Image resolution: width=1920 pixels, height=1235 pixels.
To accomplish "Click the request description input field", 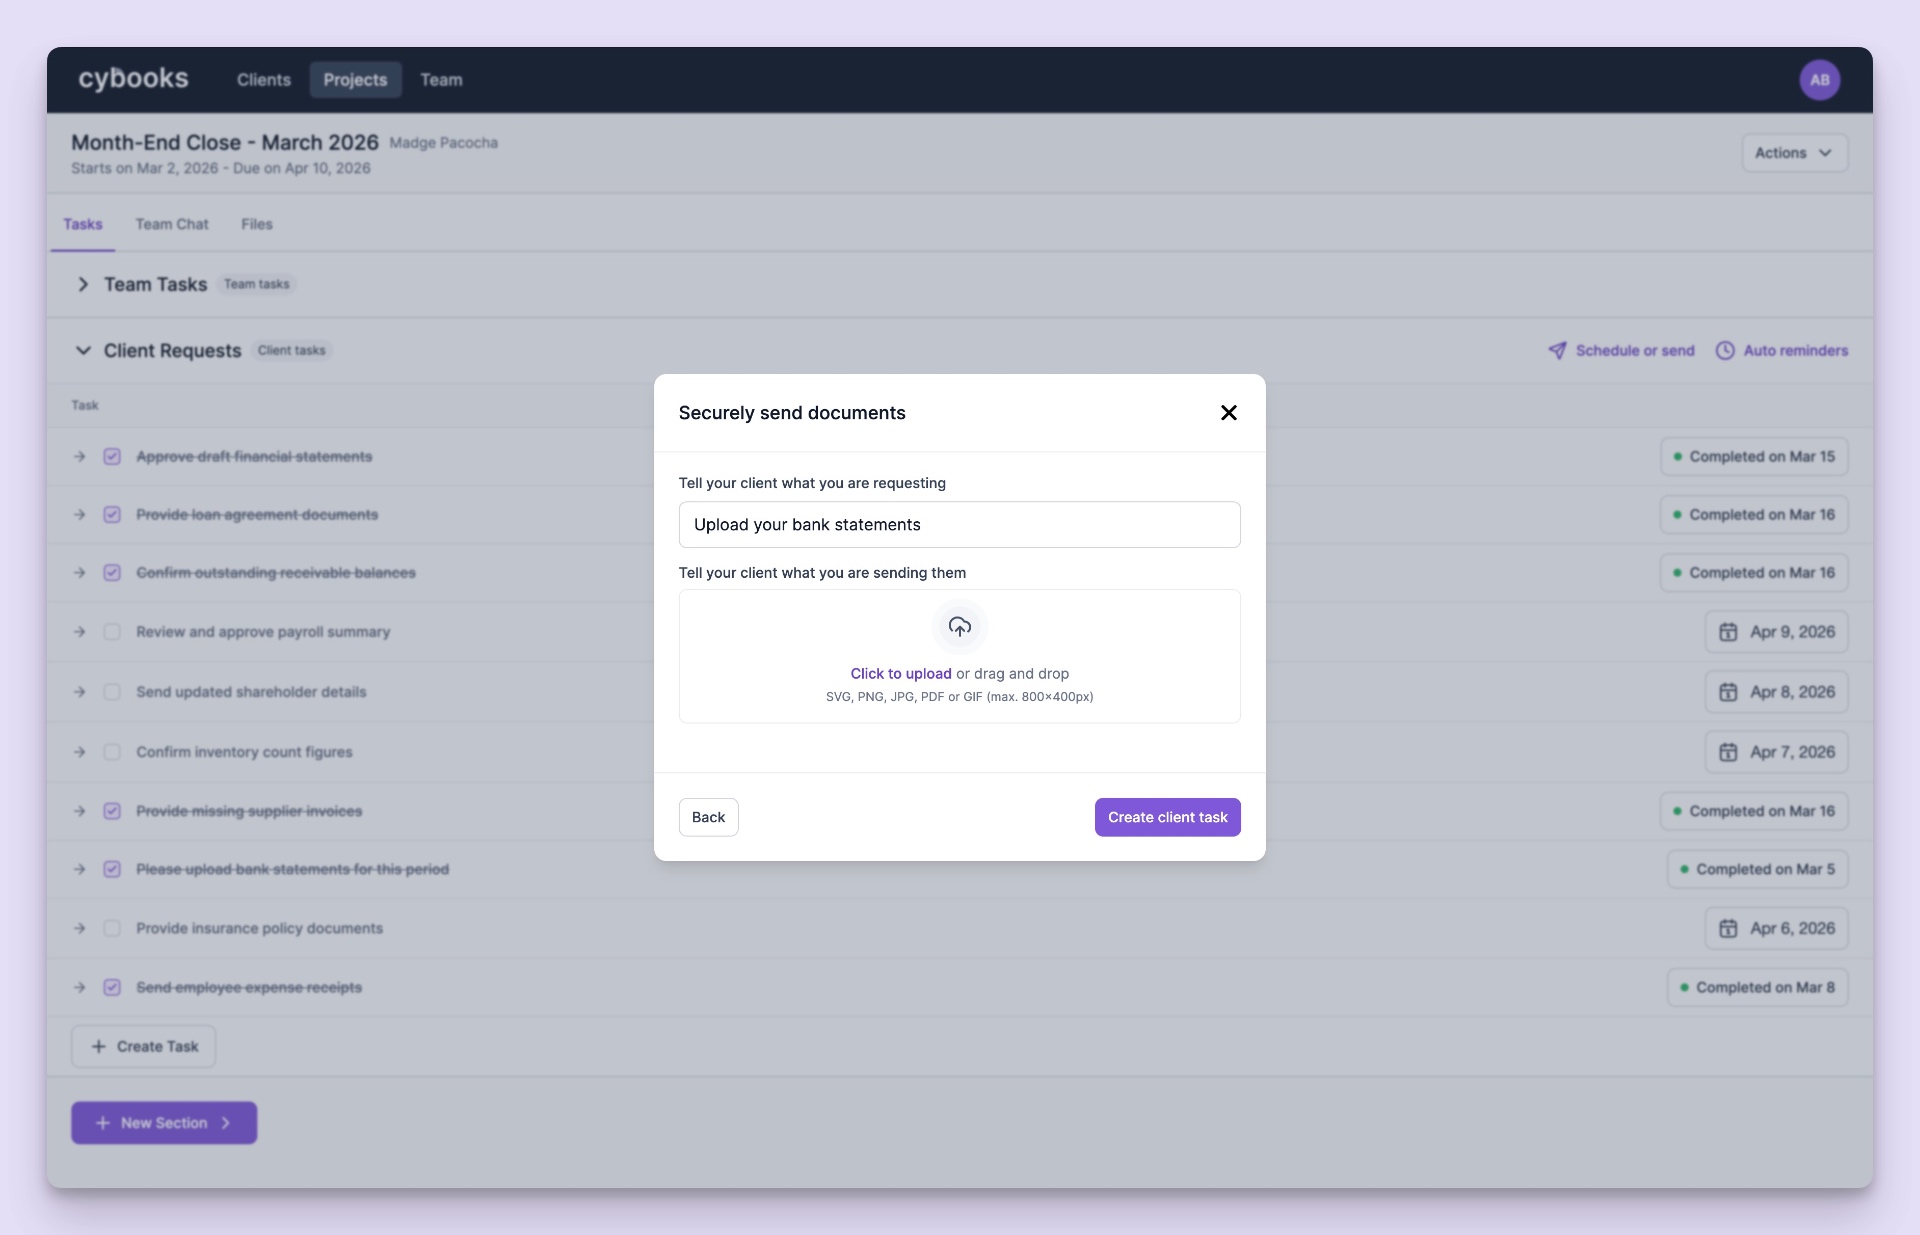I will click(x=960, y=525).
